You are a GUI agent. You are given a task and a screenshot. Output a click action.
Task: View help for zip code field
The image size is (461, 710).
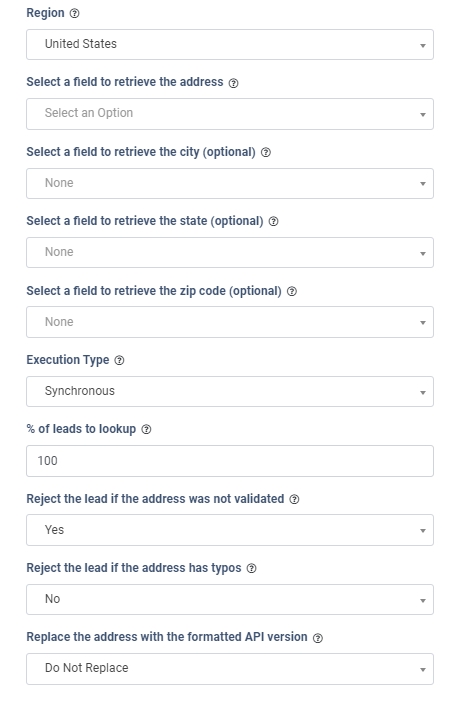point(292,291)
